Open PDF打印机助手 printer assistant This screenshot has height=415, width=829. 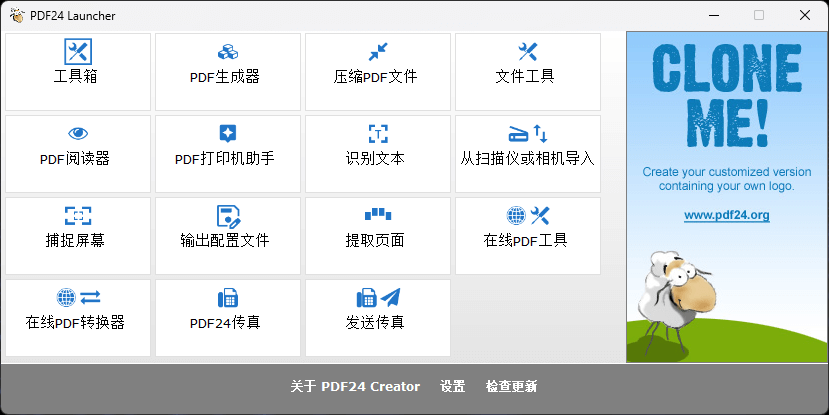coord(228,153)
